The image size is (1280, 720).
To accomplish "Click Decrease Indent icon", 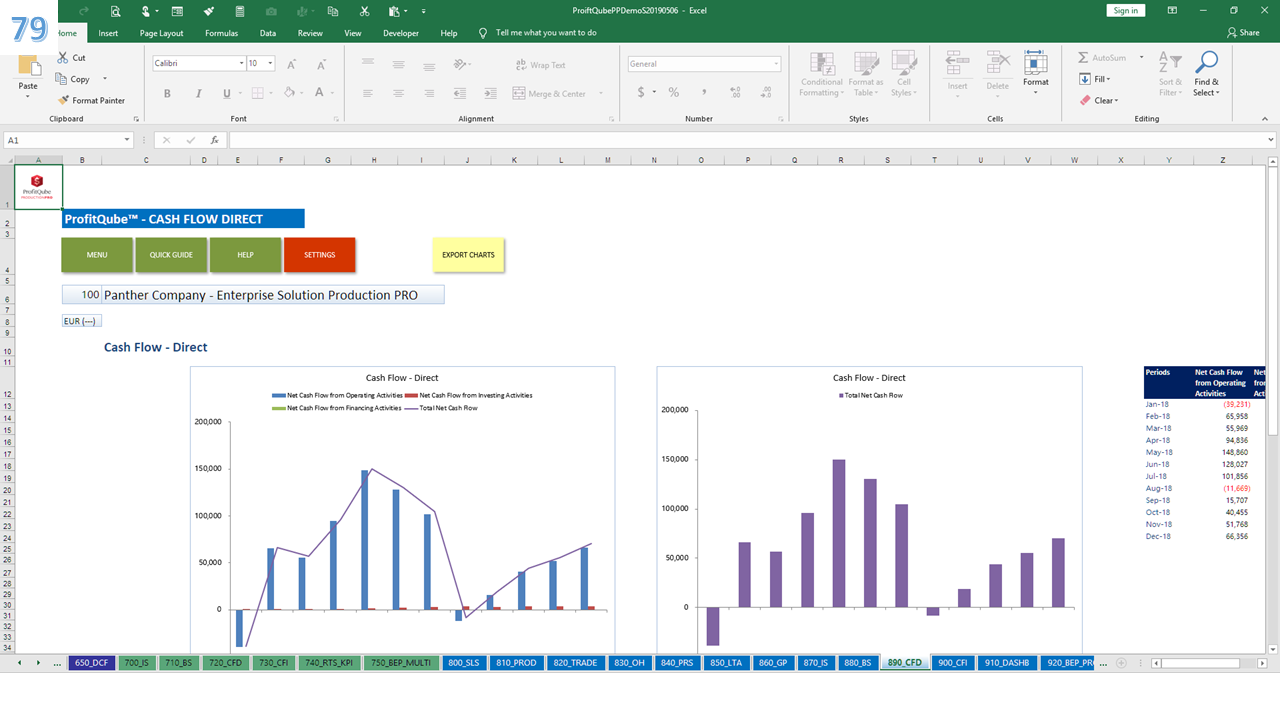I will click(460, 93).
